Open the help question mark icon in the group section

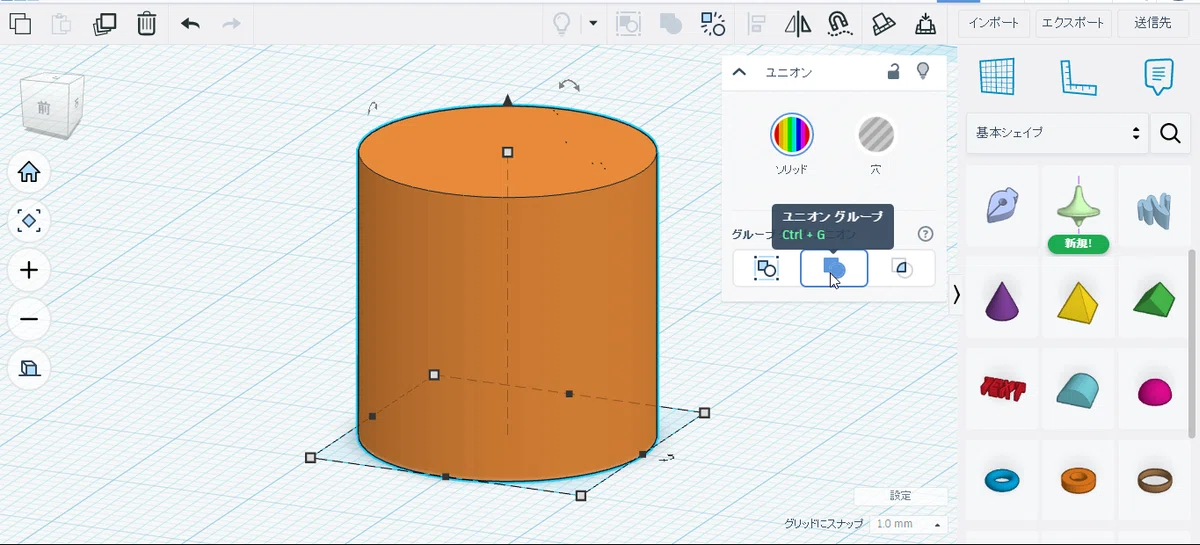925,234
